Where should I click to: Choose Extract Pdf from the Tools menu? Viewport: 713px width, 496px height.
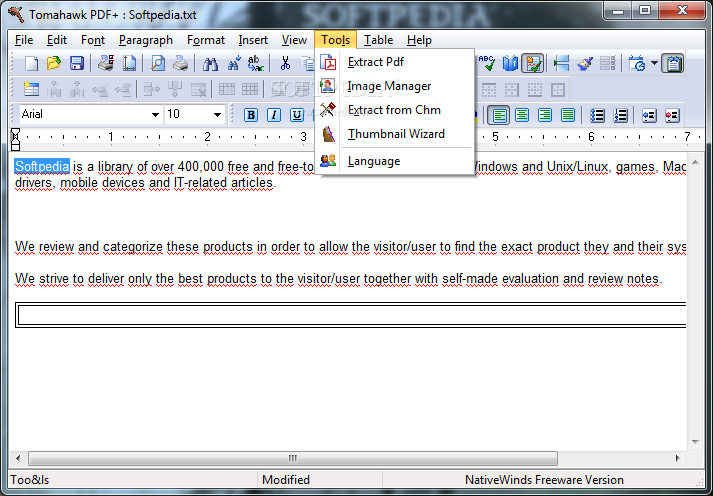395,62
